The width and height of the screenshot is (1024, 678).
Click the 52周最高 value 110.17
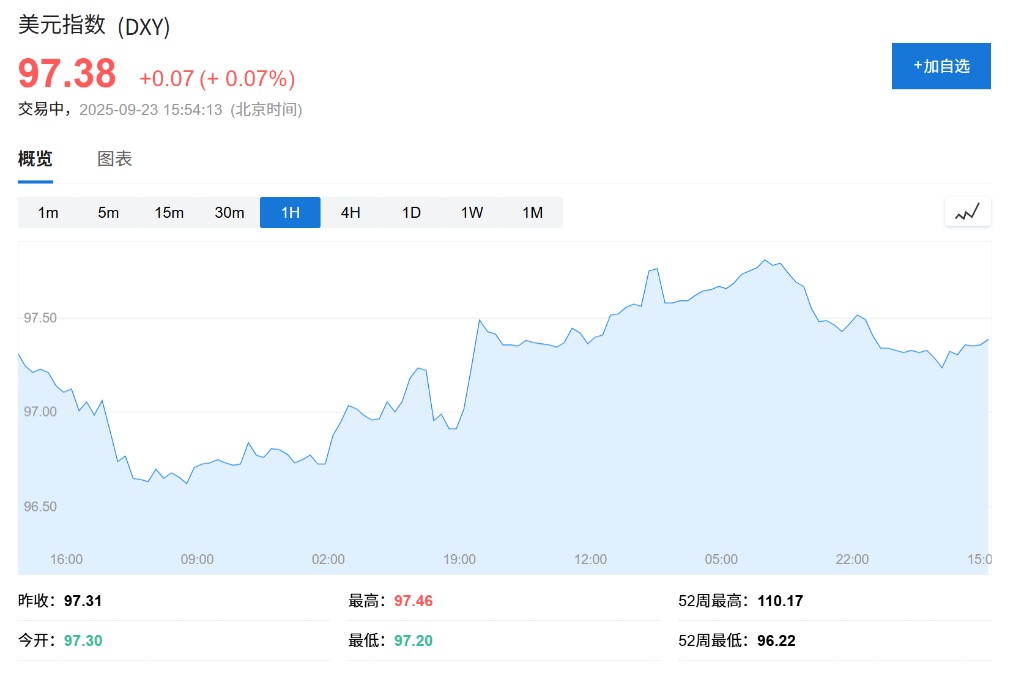[x=780, y=601]
